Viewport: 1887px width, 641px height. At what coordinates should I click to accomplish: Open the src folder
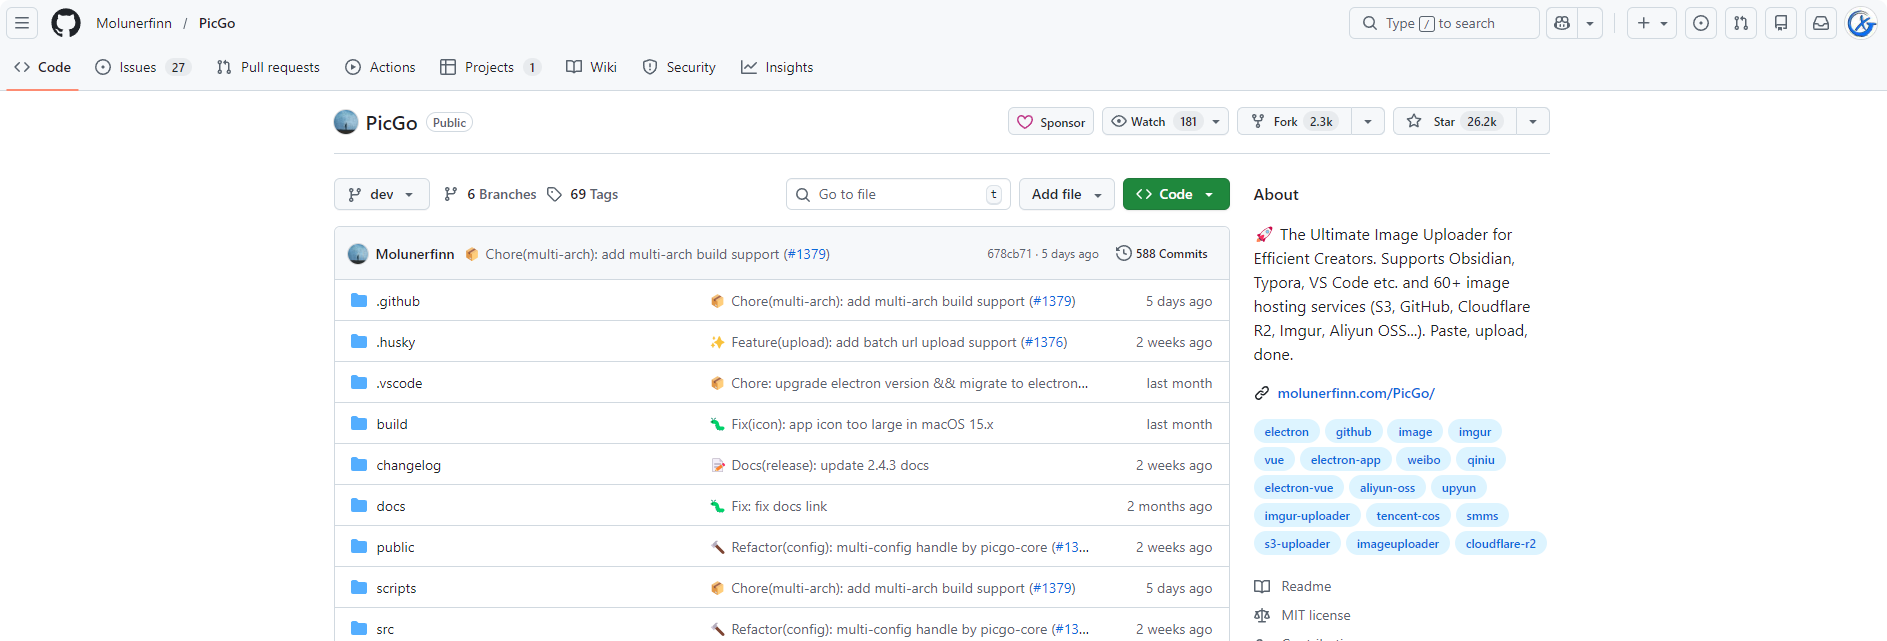pyautogui.click(x=385, y=629)
